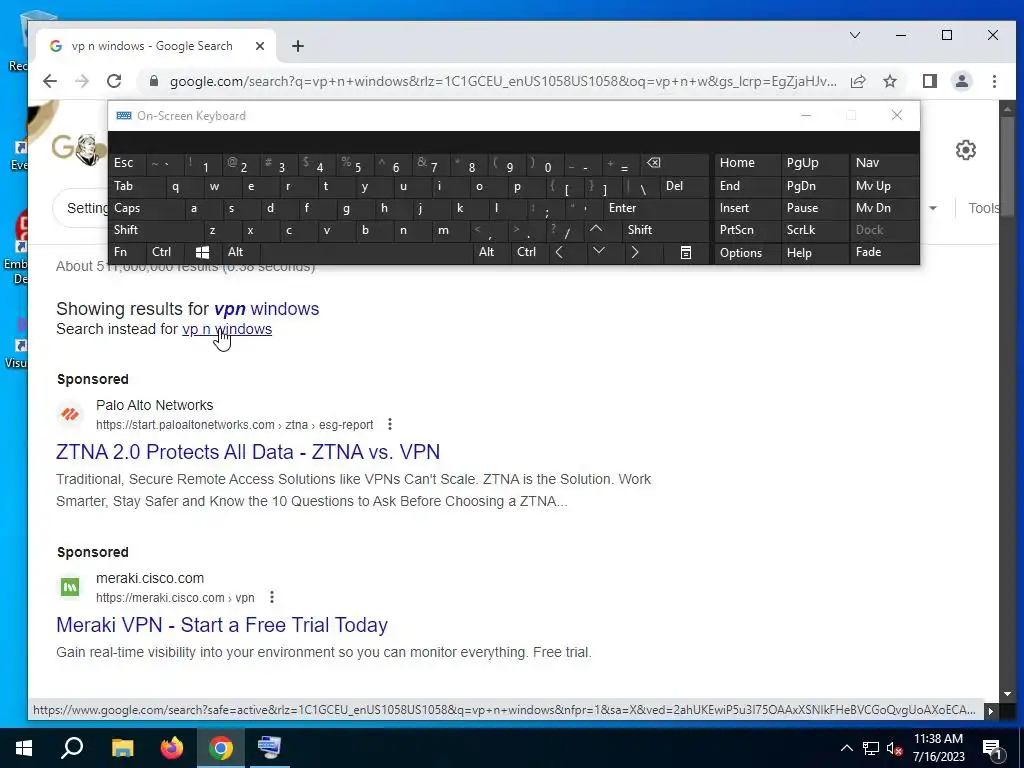
Task: Close the On-Screen Keyboard window
Action: pos(897,116)
